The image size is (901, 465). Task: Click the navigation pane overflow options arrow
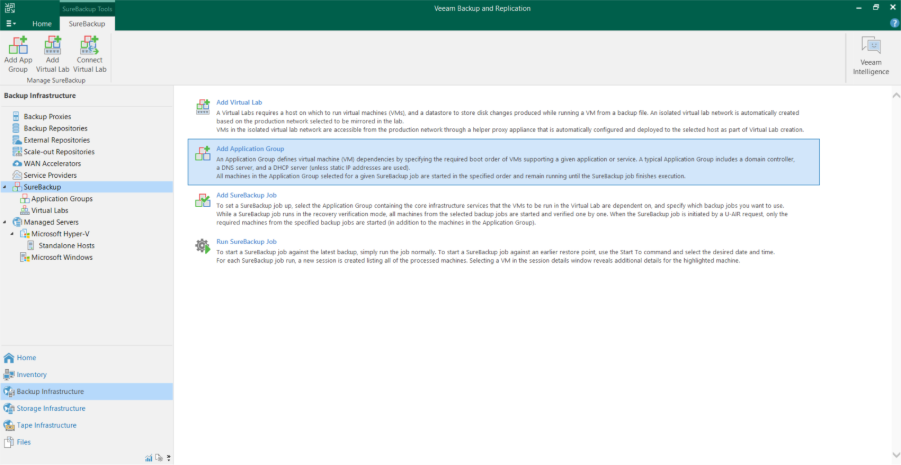tap(168, 458)
